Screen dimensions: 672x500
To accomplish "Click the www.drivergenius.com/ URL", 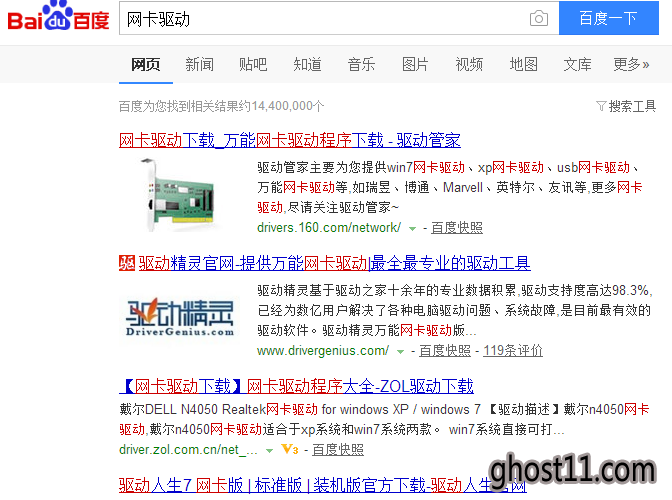I will [x=323, y=350].
